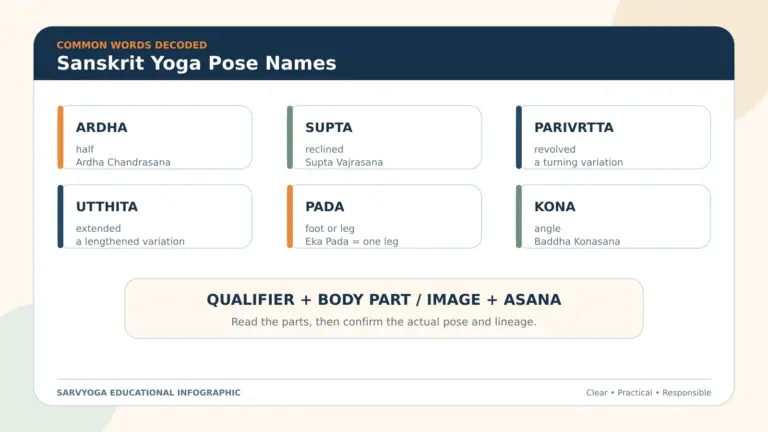Select the UTTHITA card
Image resolution: width=768 pixels, height=432 pixels.
tap(155, 216)
